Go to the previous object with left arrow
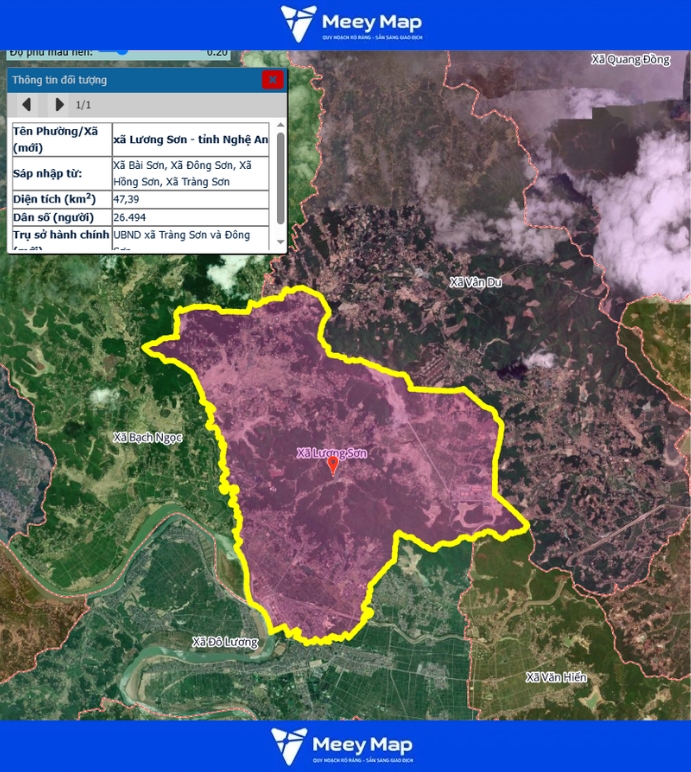Image resolution: width=691 pixels, height=772 pixels. (x=27, y=104)
